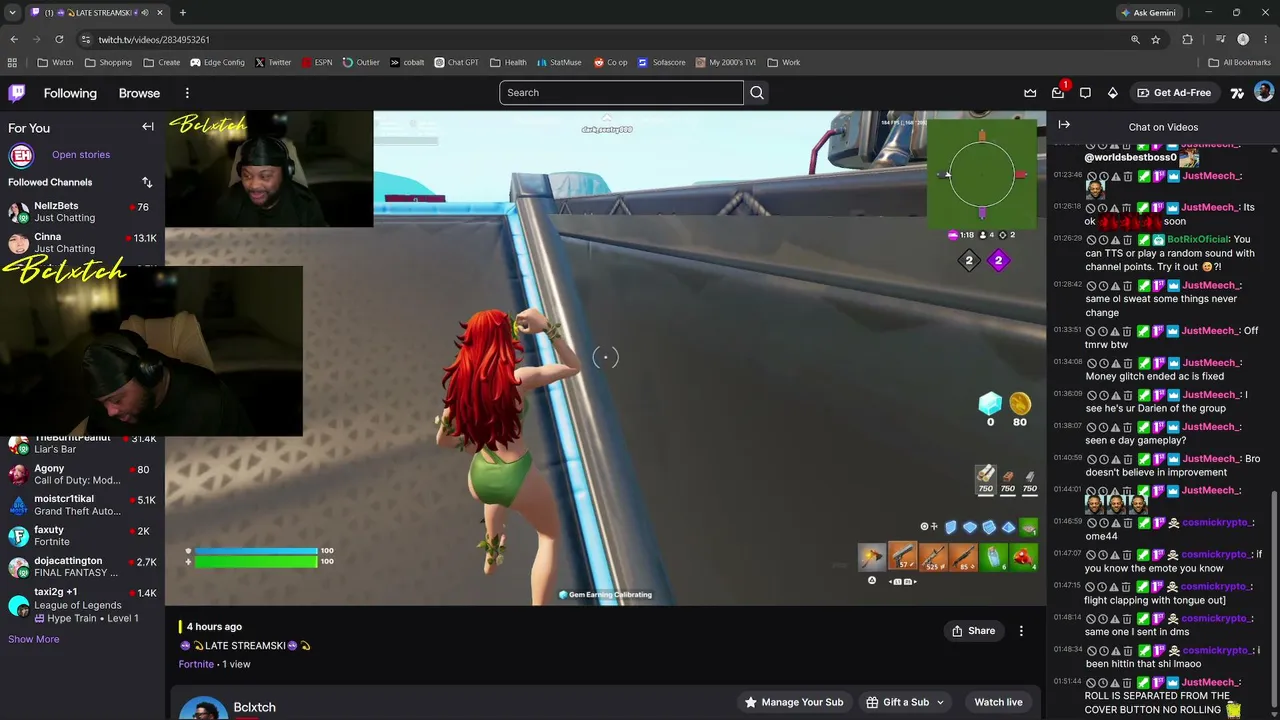Viewport: 1280px width, 720px height.
Task: Open the Shopping bookmarks folder
Action: (108, 62)
